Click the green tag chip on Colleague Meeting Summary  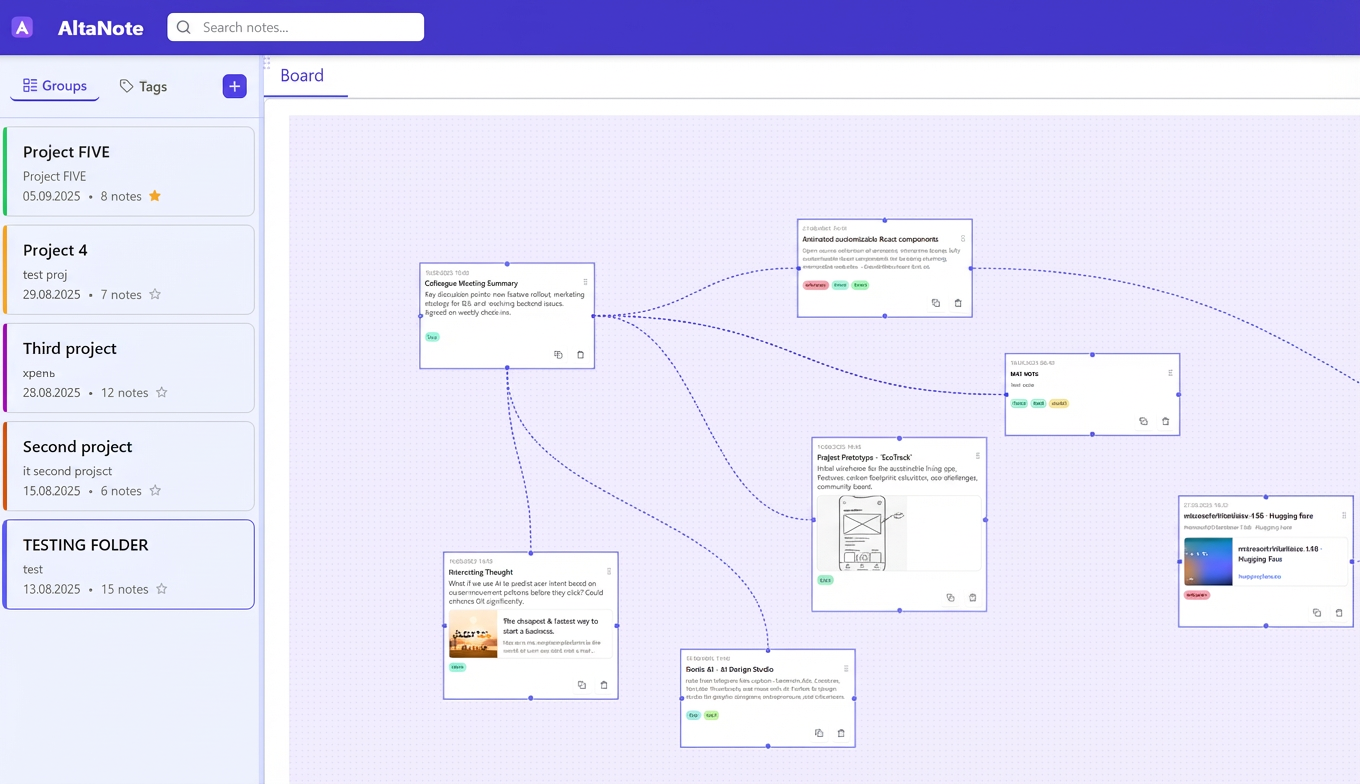click(432, 337)
